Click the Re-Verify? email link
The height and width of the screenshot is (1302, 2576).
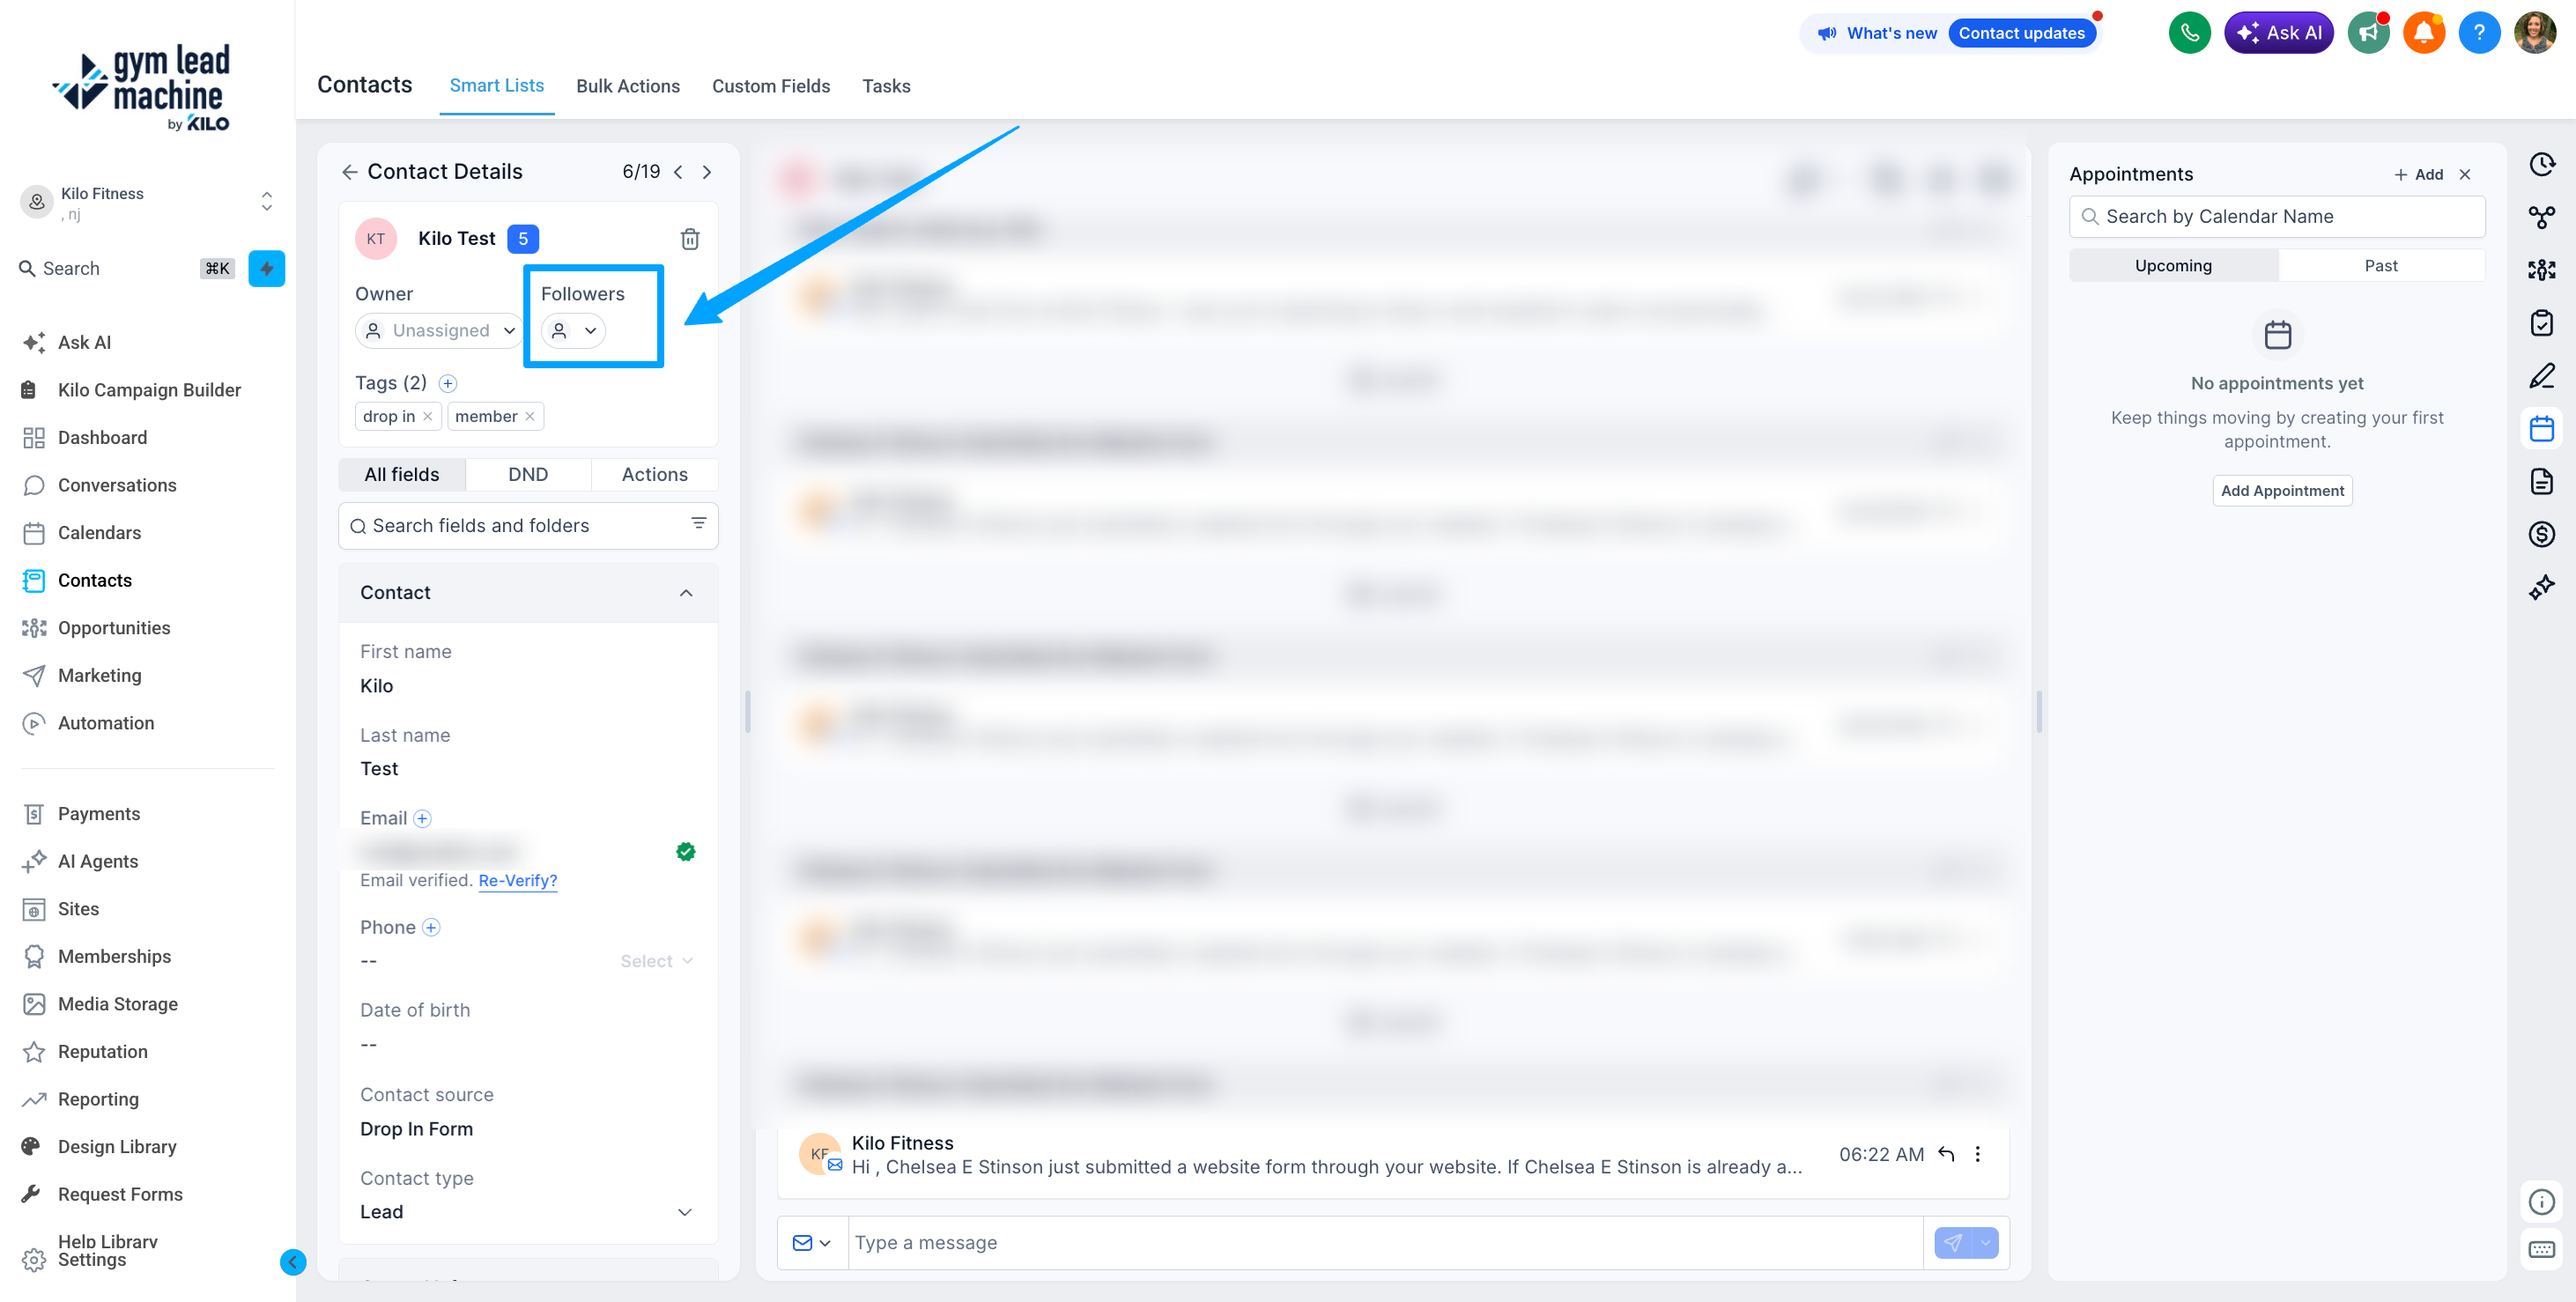[518, 881]
